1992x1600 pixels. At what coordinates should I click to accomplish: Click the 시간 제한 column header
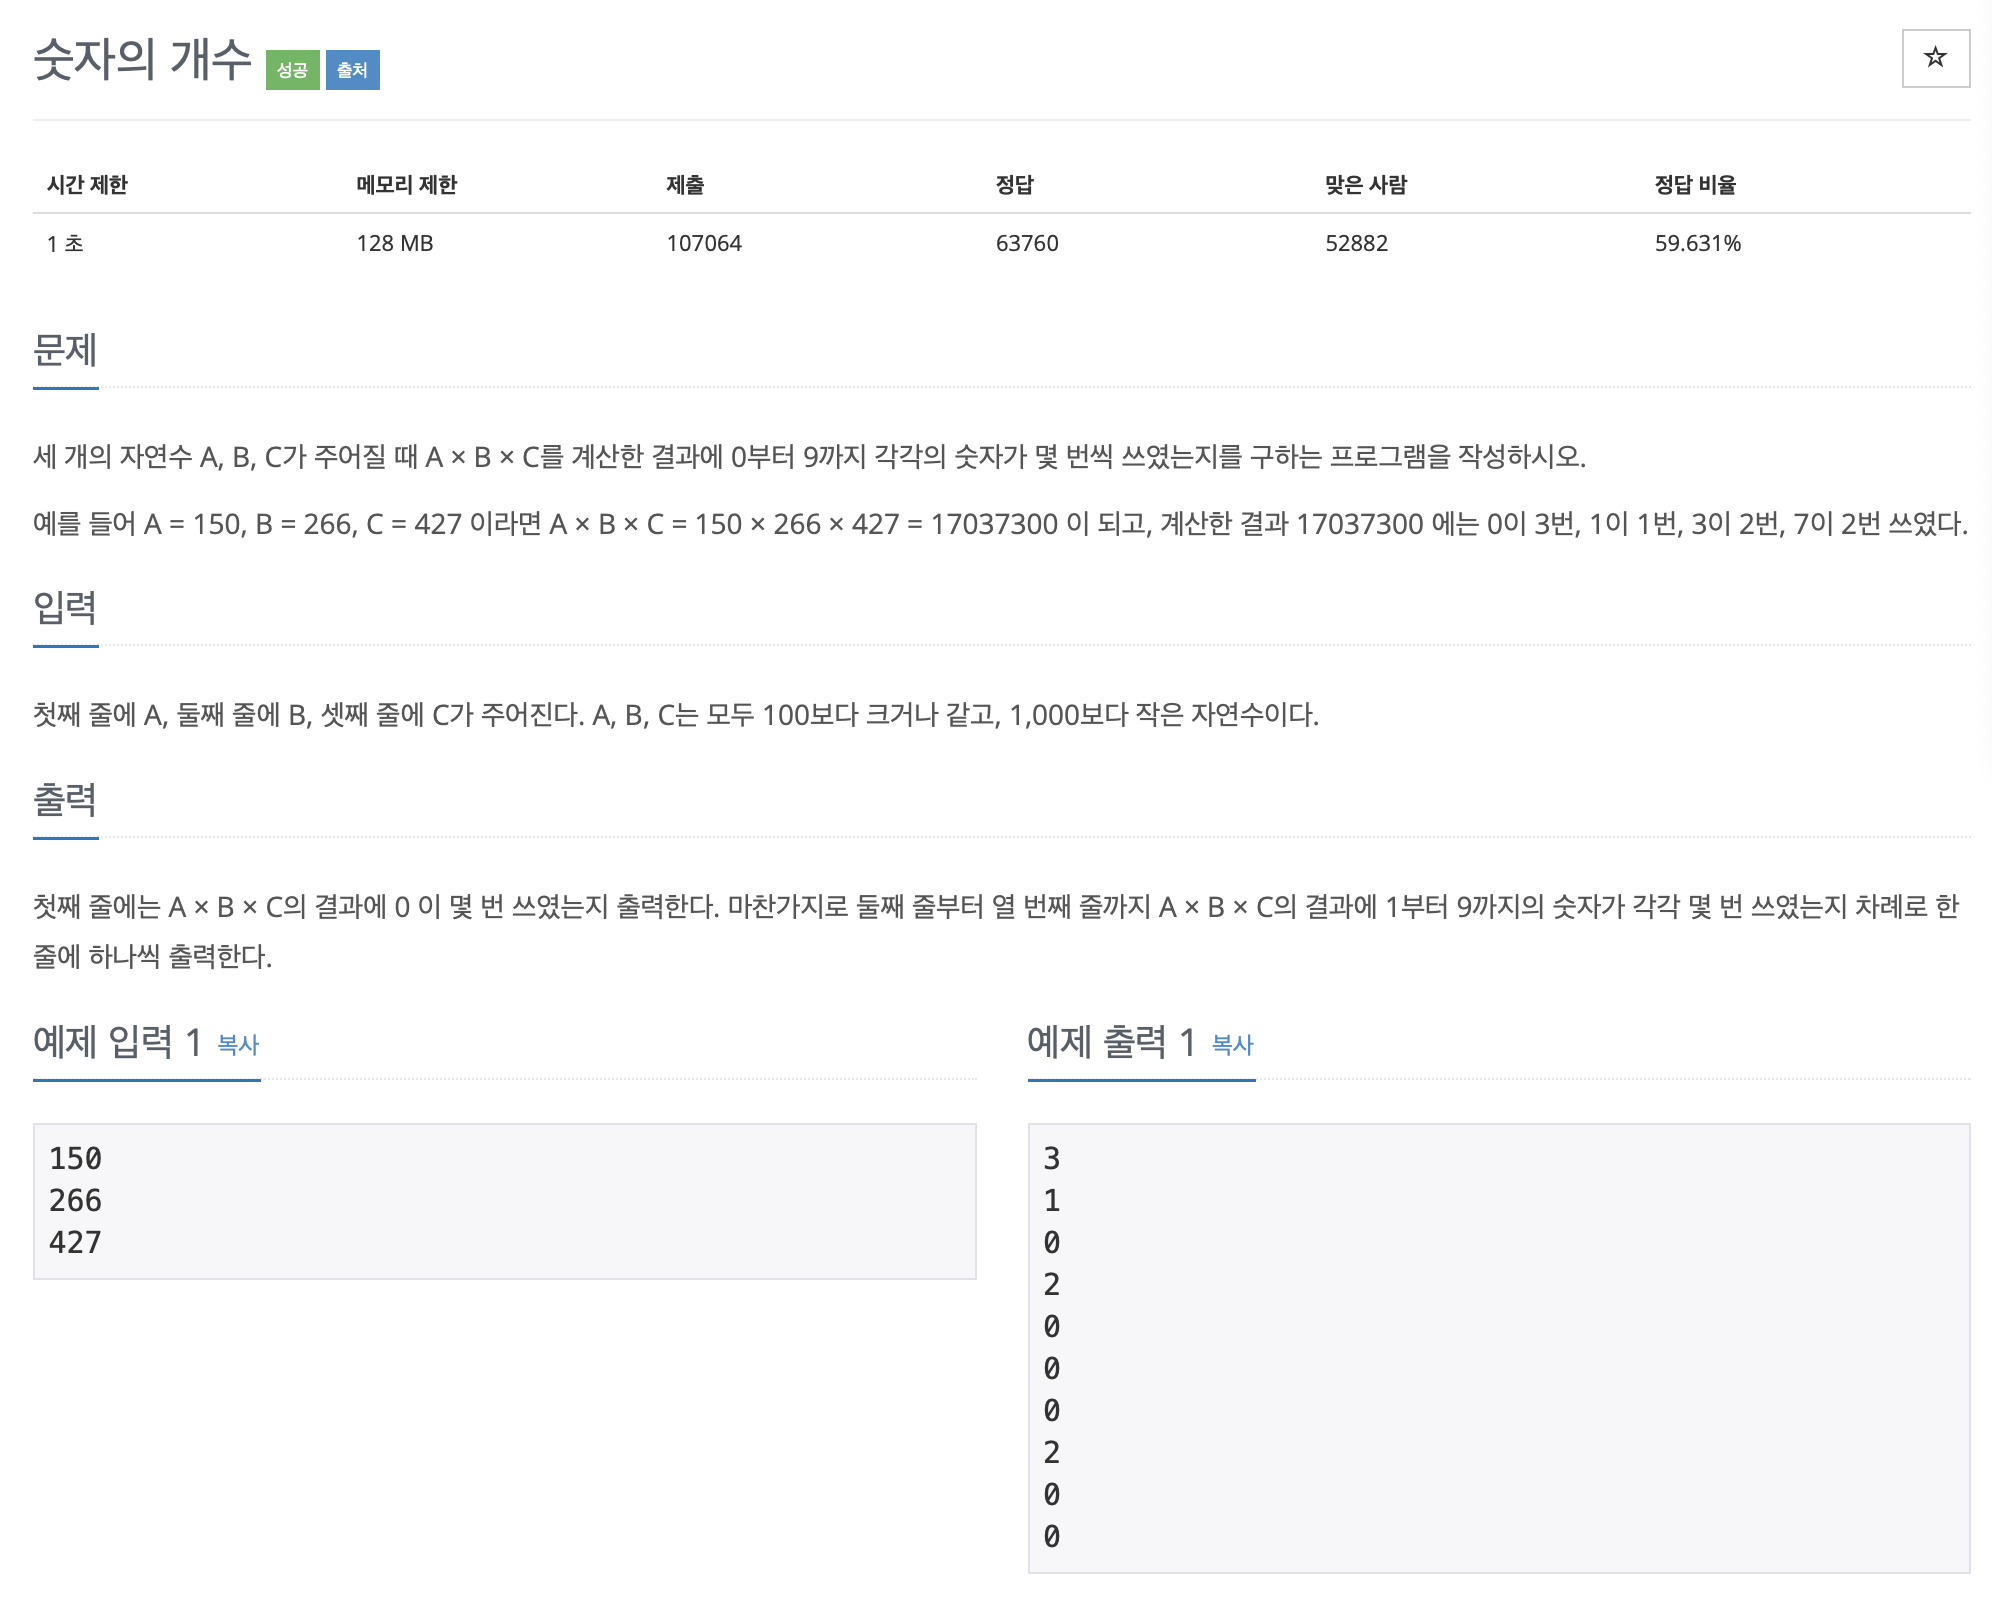click(87, 185)
